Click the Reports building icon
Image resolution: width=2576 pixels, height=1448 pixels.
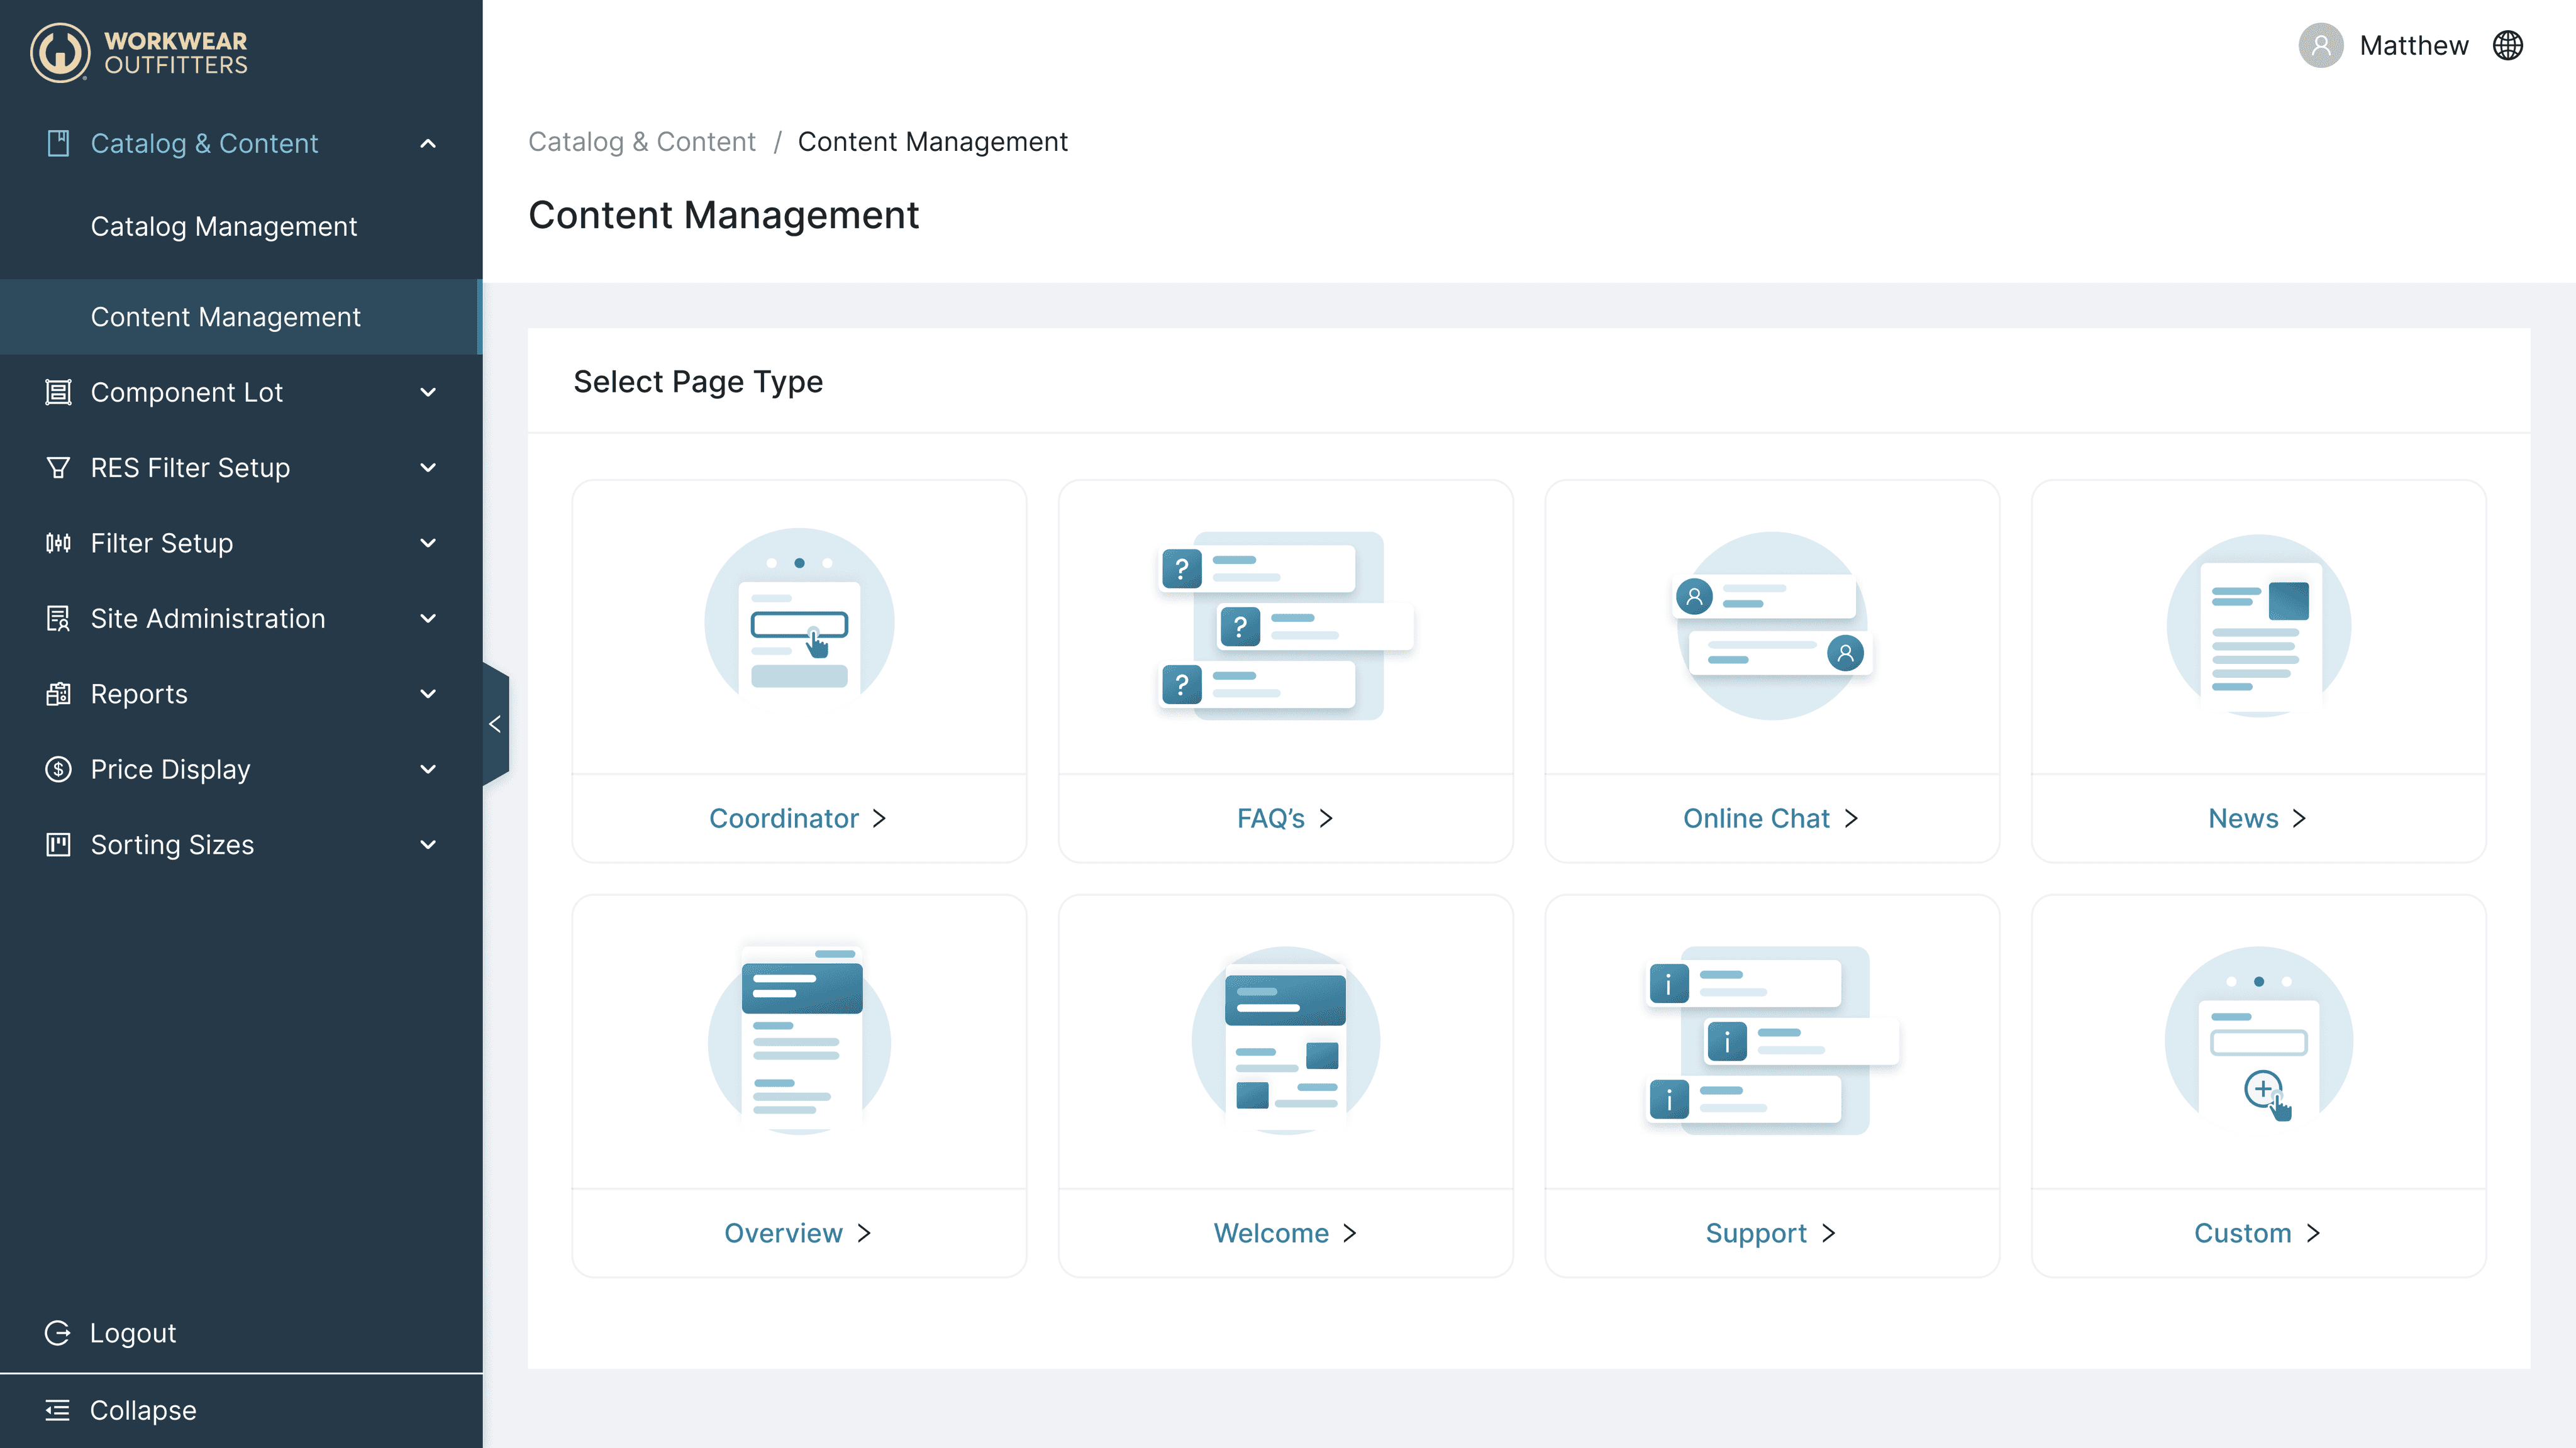58,694
